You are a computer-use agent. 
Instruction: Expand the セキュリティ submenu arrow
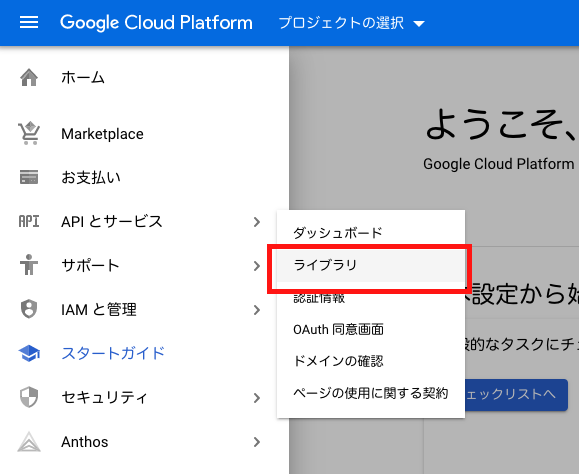coord(257,398)
